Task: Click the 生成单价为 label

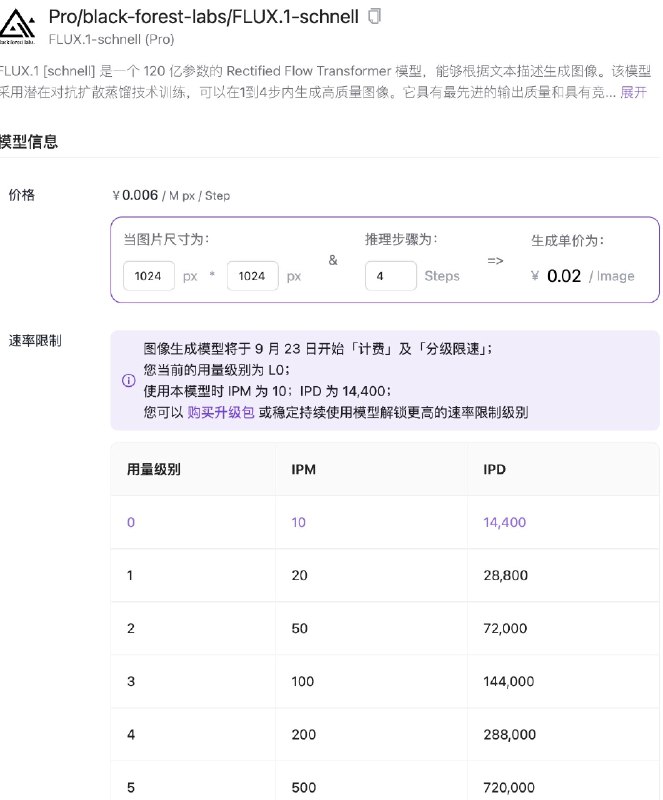Action: [568, 240]
